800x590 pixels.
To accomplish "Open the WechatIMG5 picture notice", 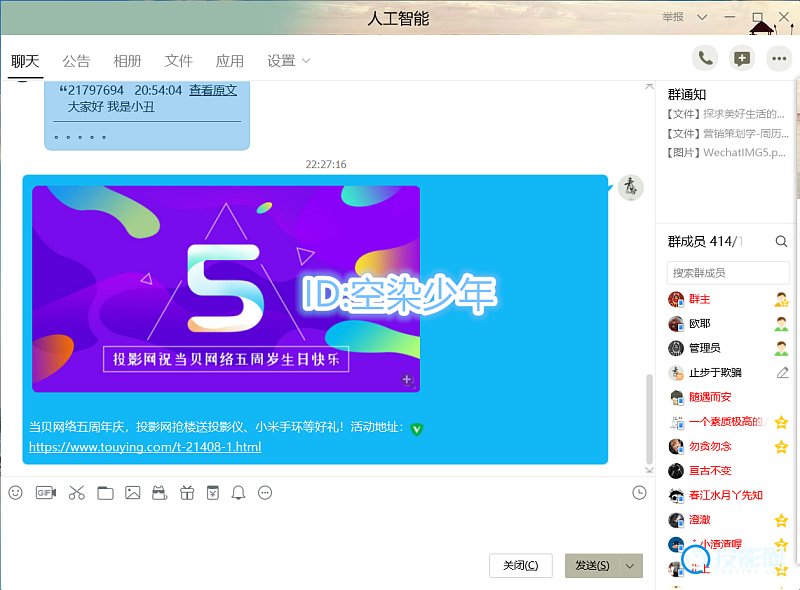I will click(x=727, y=153).
